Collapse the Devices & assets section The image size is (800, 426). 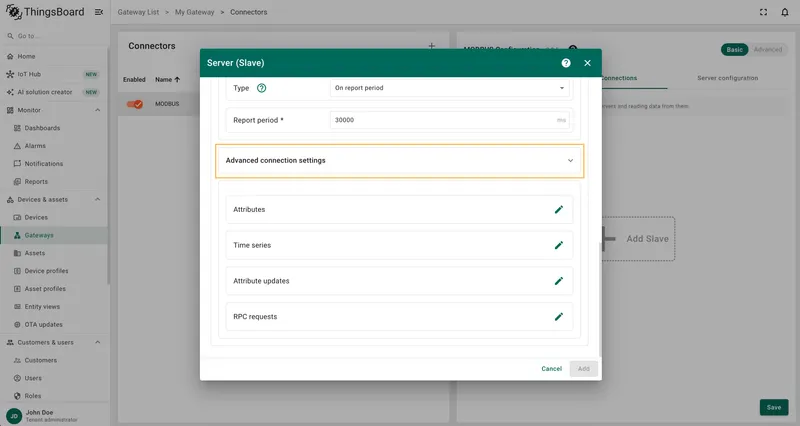(97, 199)
